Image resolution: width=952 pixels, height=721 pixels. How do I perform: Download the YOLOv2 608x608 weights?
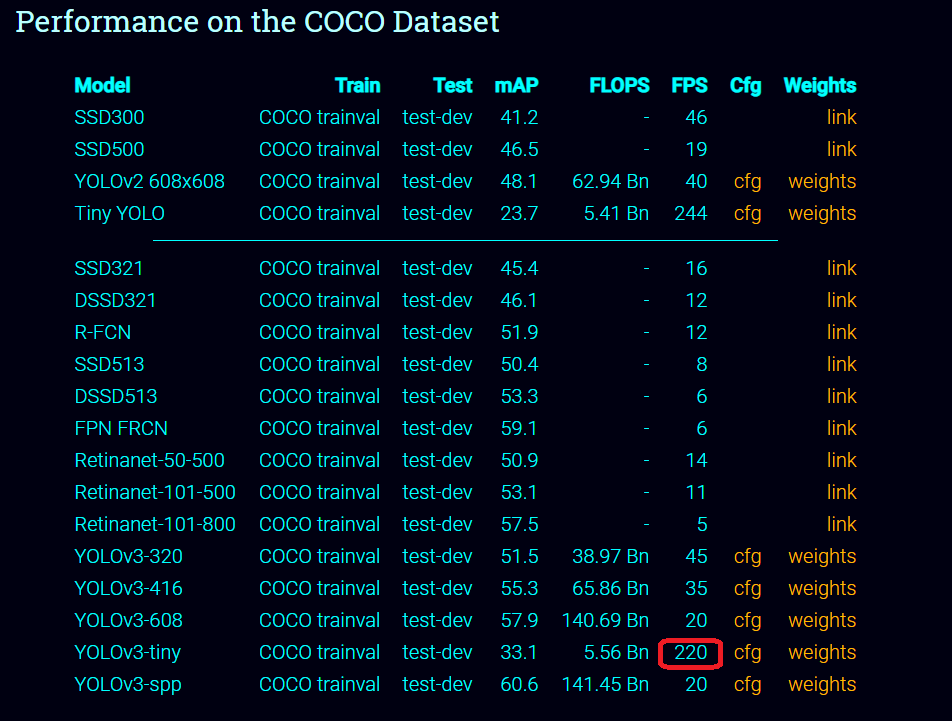pos(822,181)
